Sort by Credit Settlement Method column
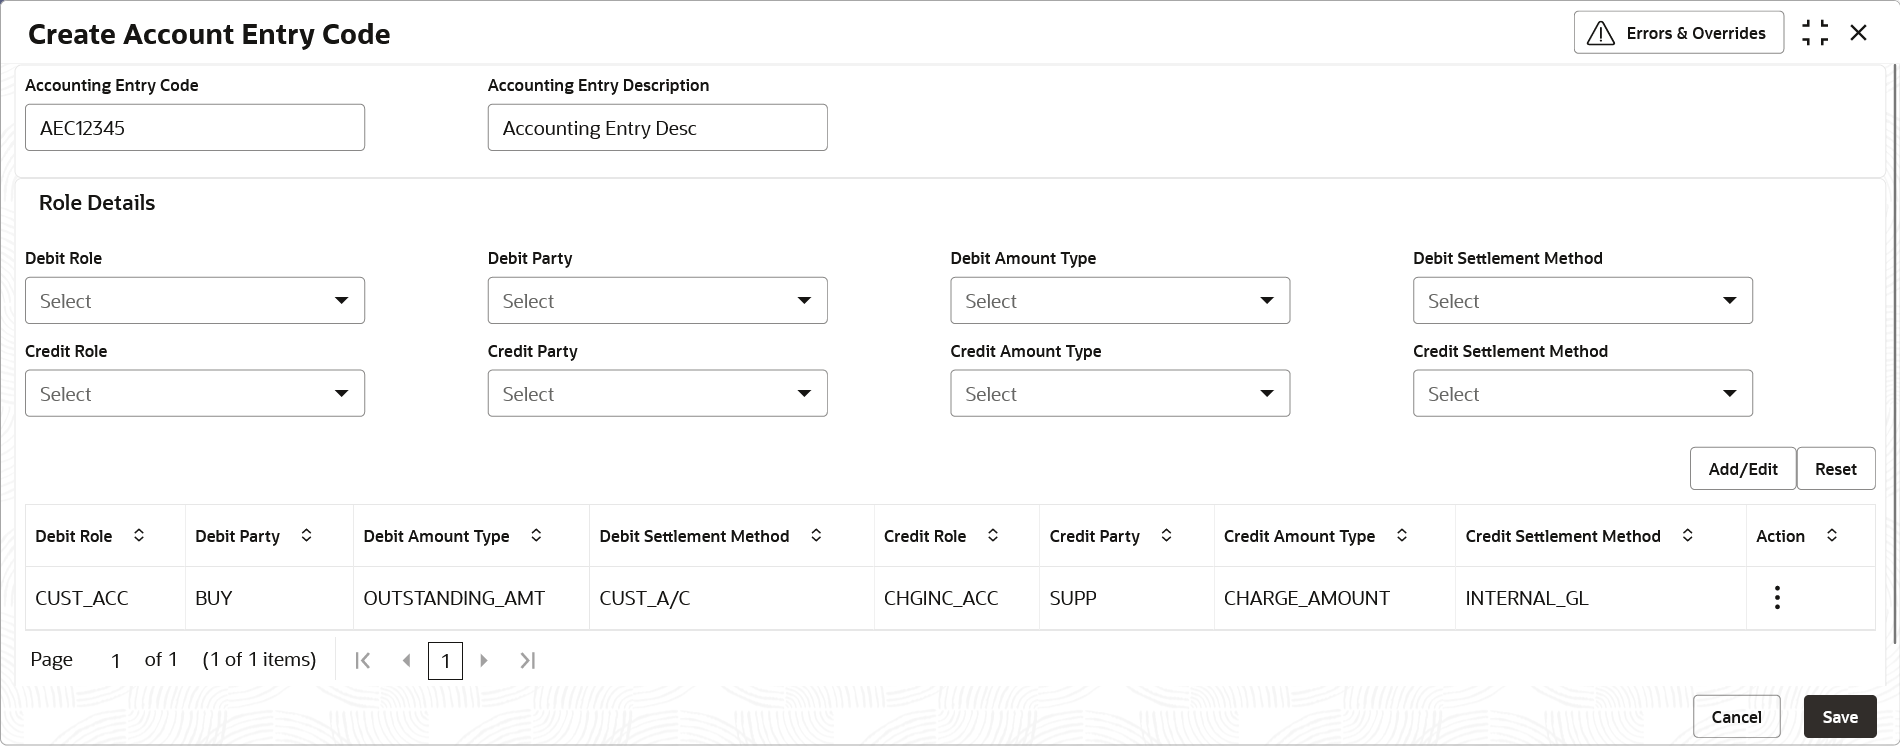Viewport: 1900px width, 746px height. [1687, 536]
